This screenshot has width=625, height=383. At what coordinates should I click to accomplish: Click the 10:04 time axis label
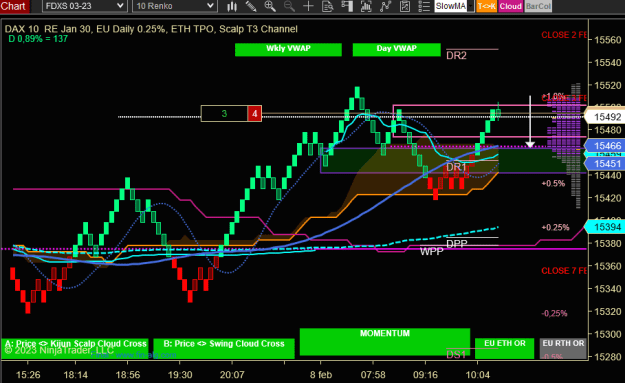[478, 375]
